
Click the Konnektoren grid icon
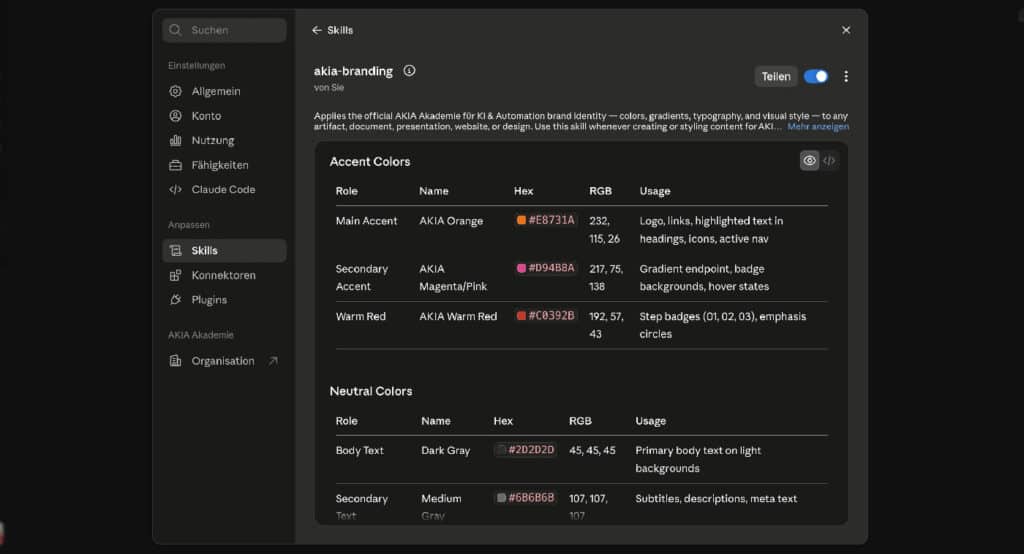pos(175,276)
